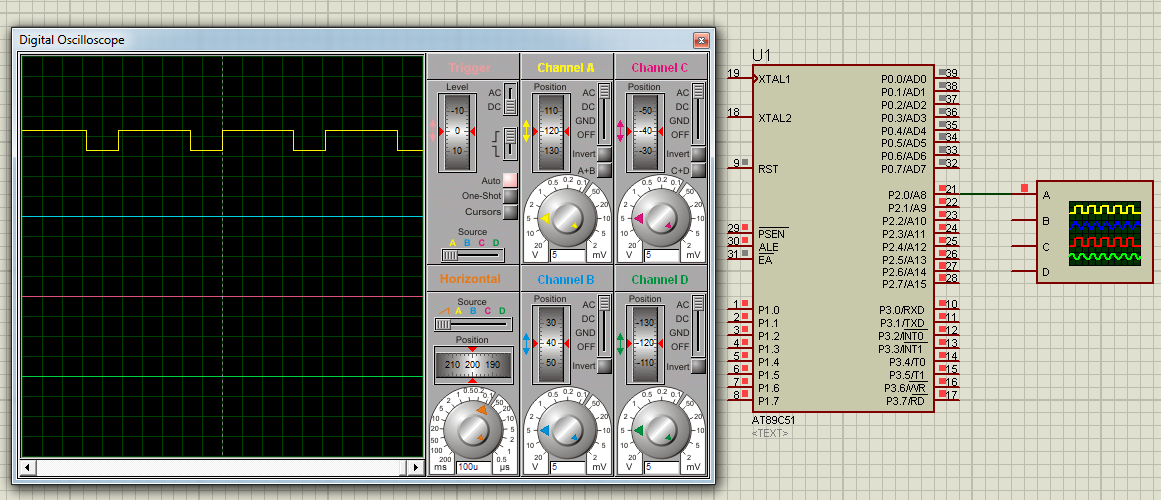Click the <TEXT> placeholder under AT89C51
The width and height of the screenshot is (1161, 500).
coord(770,433)
